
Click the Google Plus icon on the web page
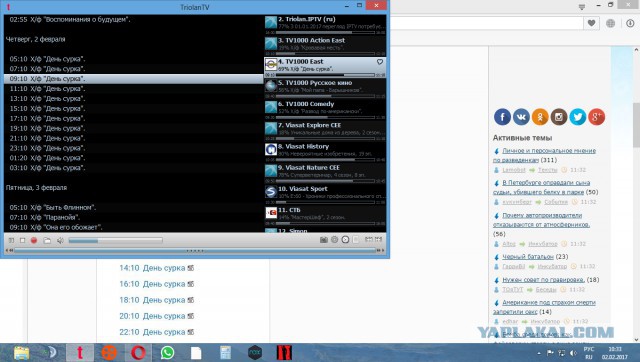596,117
